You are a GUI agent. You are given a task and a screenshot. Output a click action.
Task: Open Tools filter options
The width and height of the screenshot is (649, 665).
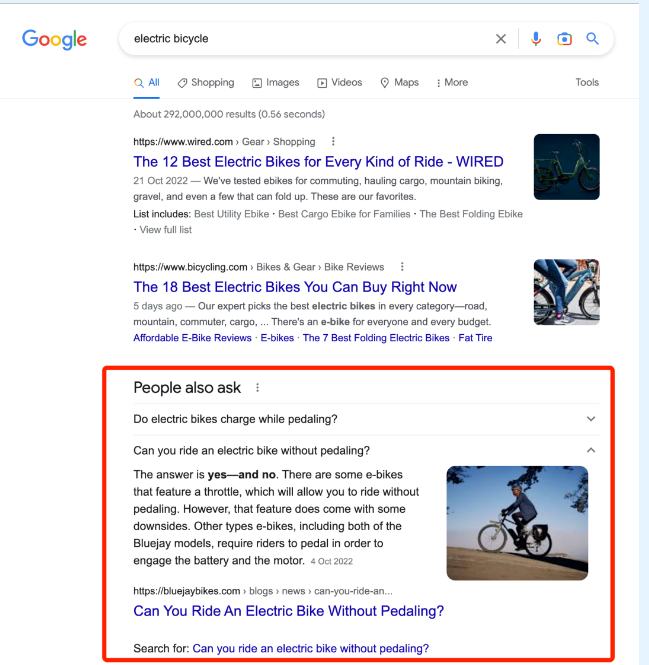(587, 82)
